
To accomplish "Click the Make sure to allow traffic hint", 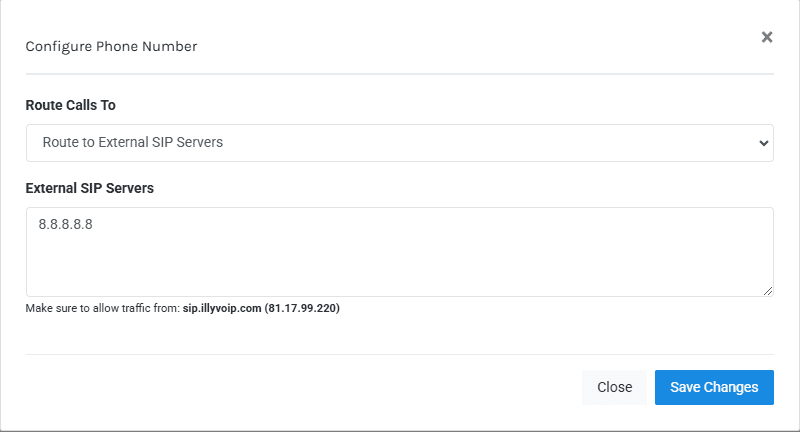I will click(x=102, y=309).
